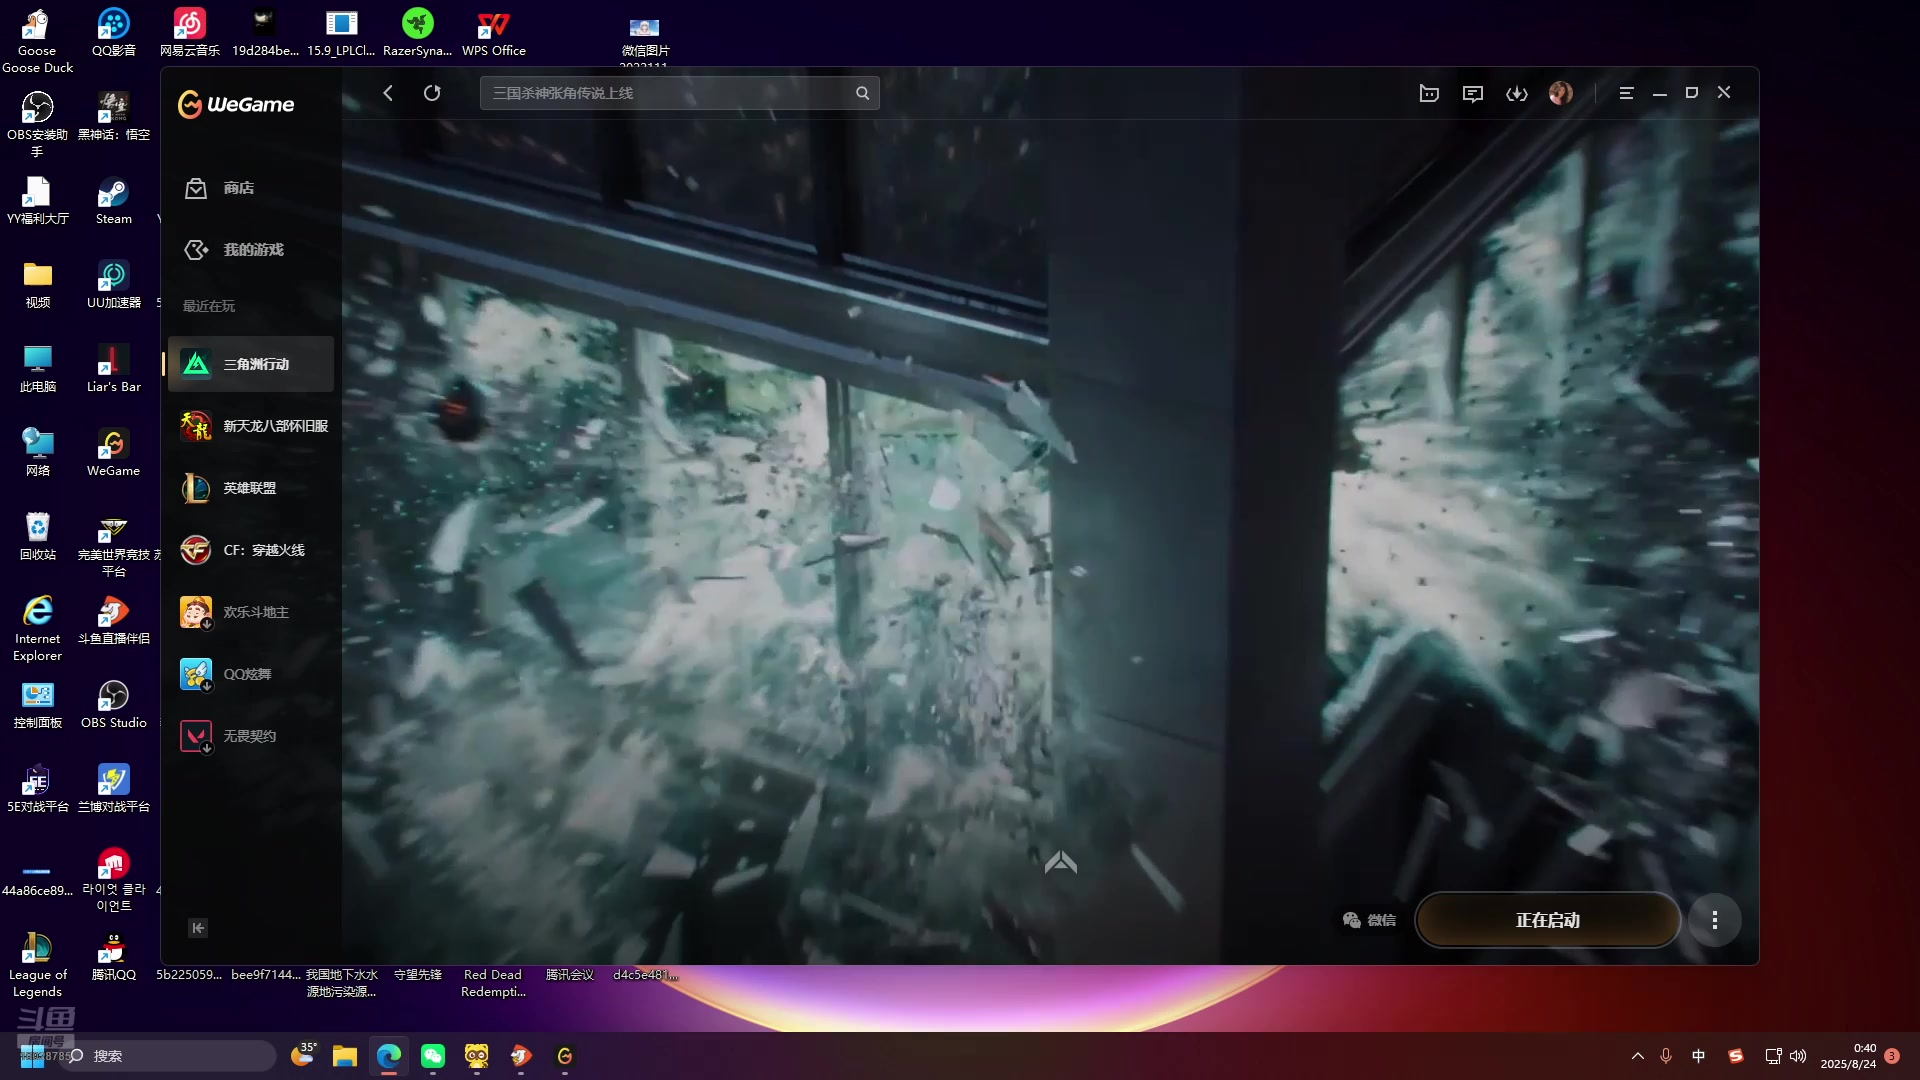Select 无畏契约 game entry

point(251,736)
